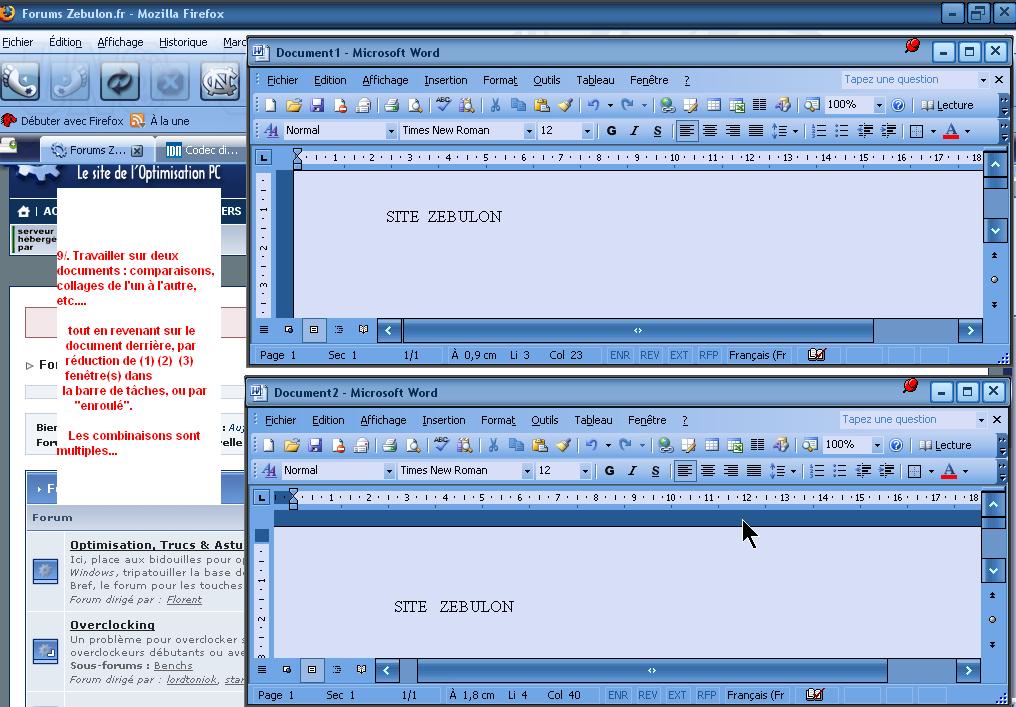The image size is (1016, 707).
Task: Click Firefox reload button
Action: 120,82
